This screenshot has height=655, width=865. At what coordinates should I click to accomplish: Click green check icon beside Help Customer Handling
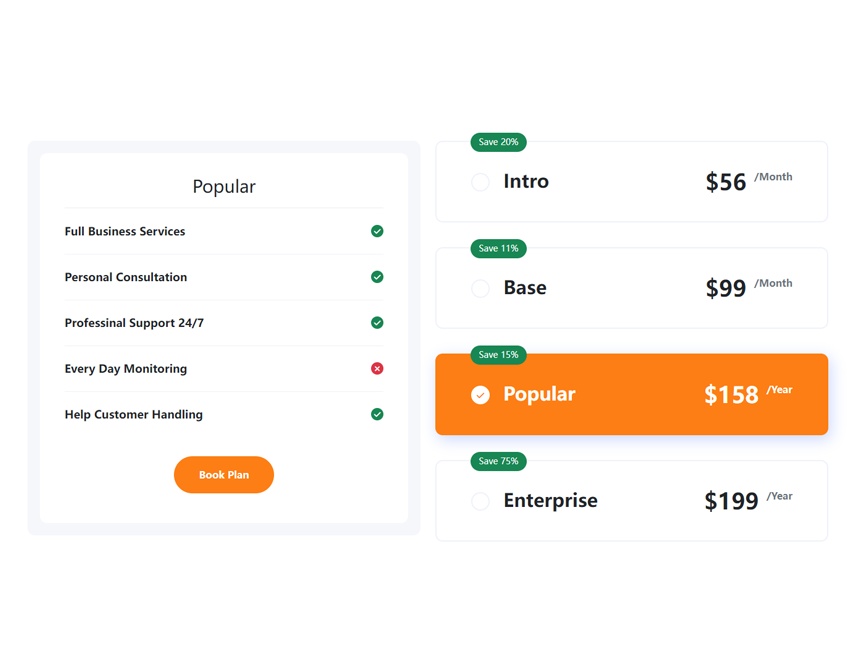[x=377, y=414]
